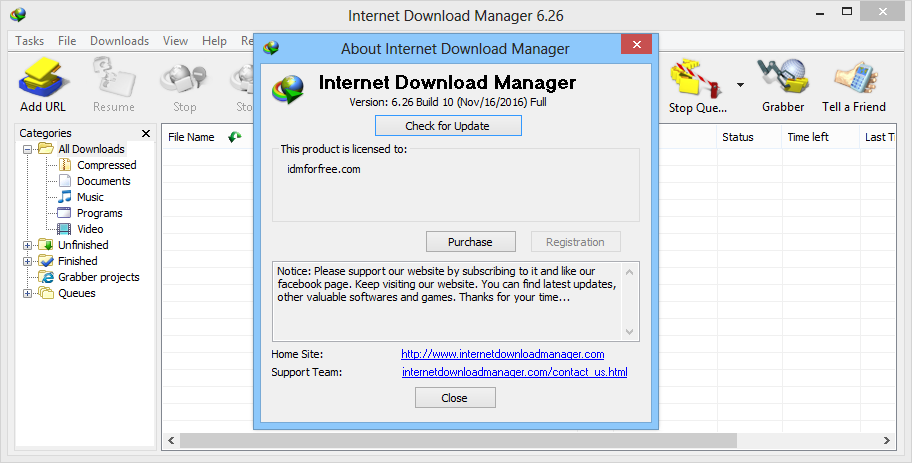Viewport: 912px width, 463px height.
Task: Click the horizontal scrollbar thumb in download list
Action: [x=458, y=440]
